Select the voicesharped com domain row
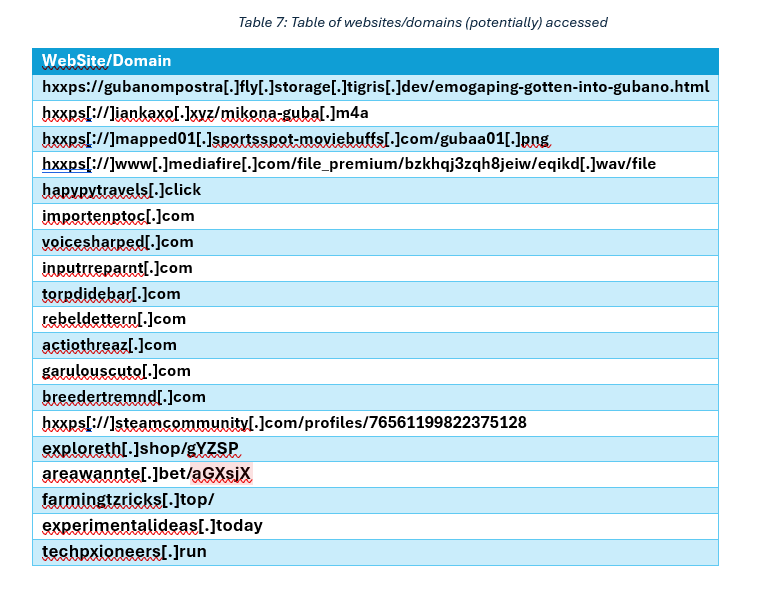This screenshot has height=610, width=781. pyautogui.click(x=118, y=242)
